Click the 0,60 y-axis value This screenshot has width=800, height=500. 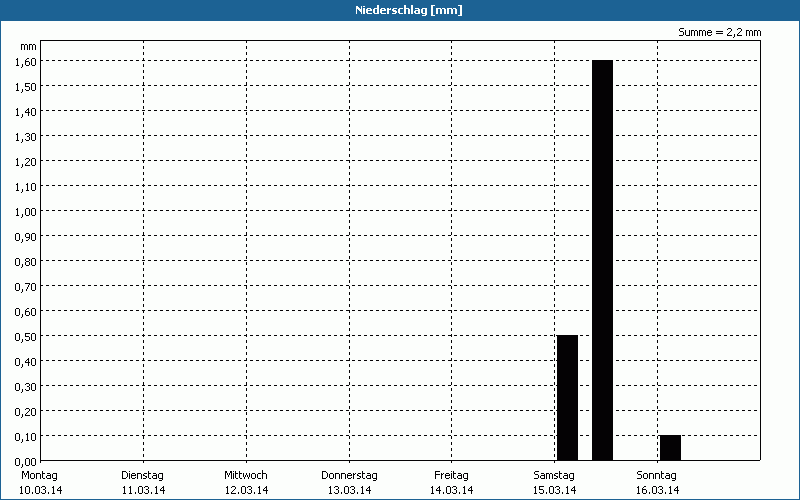click(x=26, y=312)
